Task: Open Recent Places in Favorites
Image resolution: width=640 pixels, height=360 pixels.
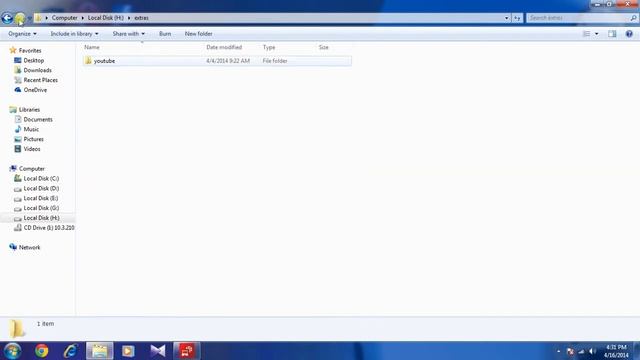Action: [40, 80]
